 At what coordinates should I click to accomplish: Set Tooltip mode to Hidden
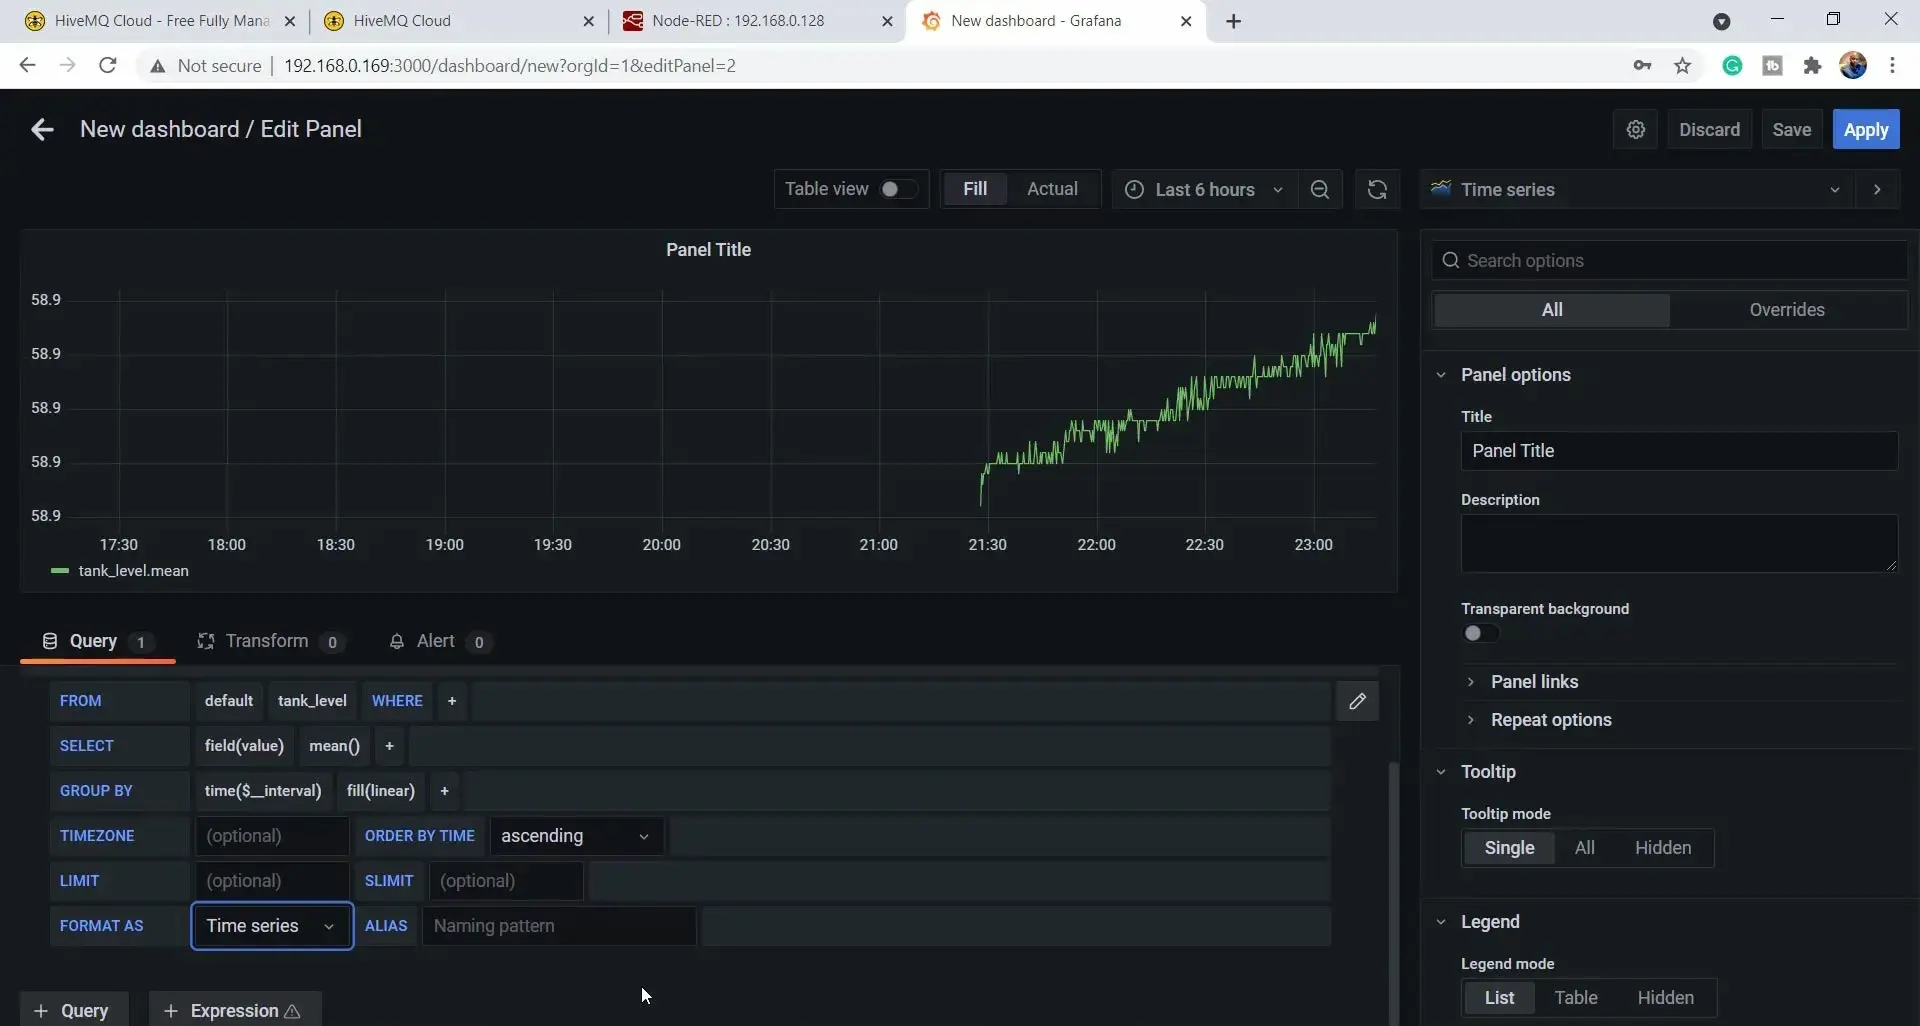coord(1663,848)
